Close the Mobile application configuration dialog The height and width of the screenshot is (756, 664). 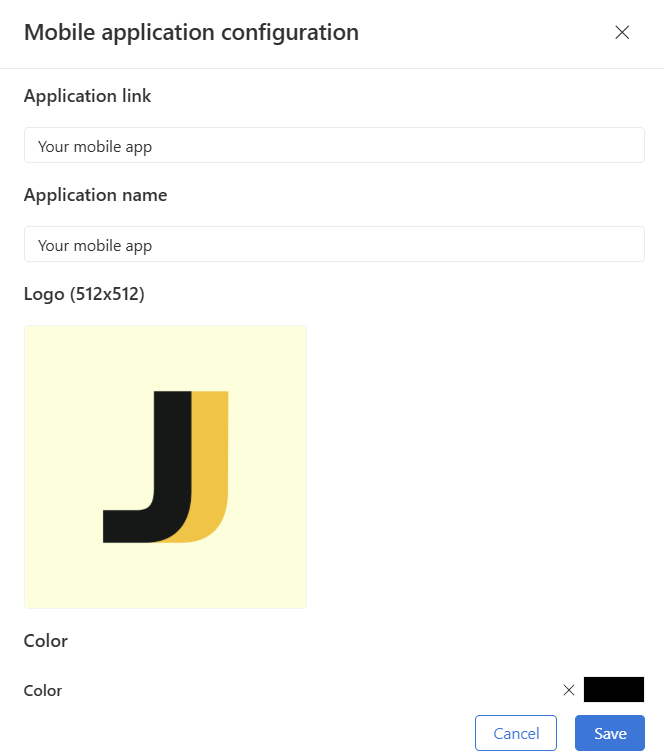[622, 33]
